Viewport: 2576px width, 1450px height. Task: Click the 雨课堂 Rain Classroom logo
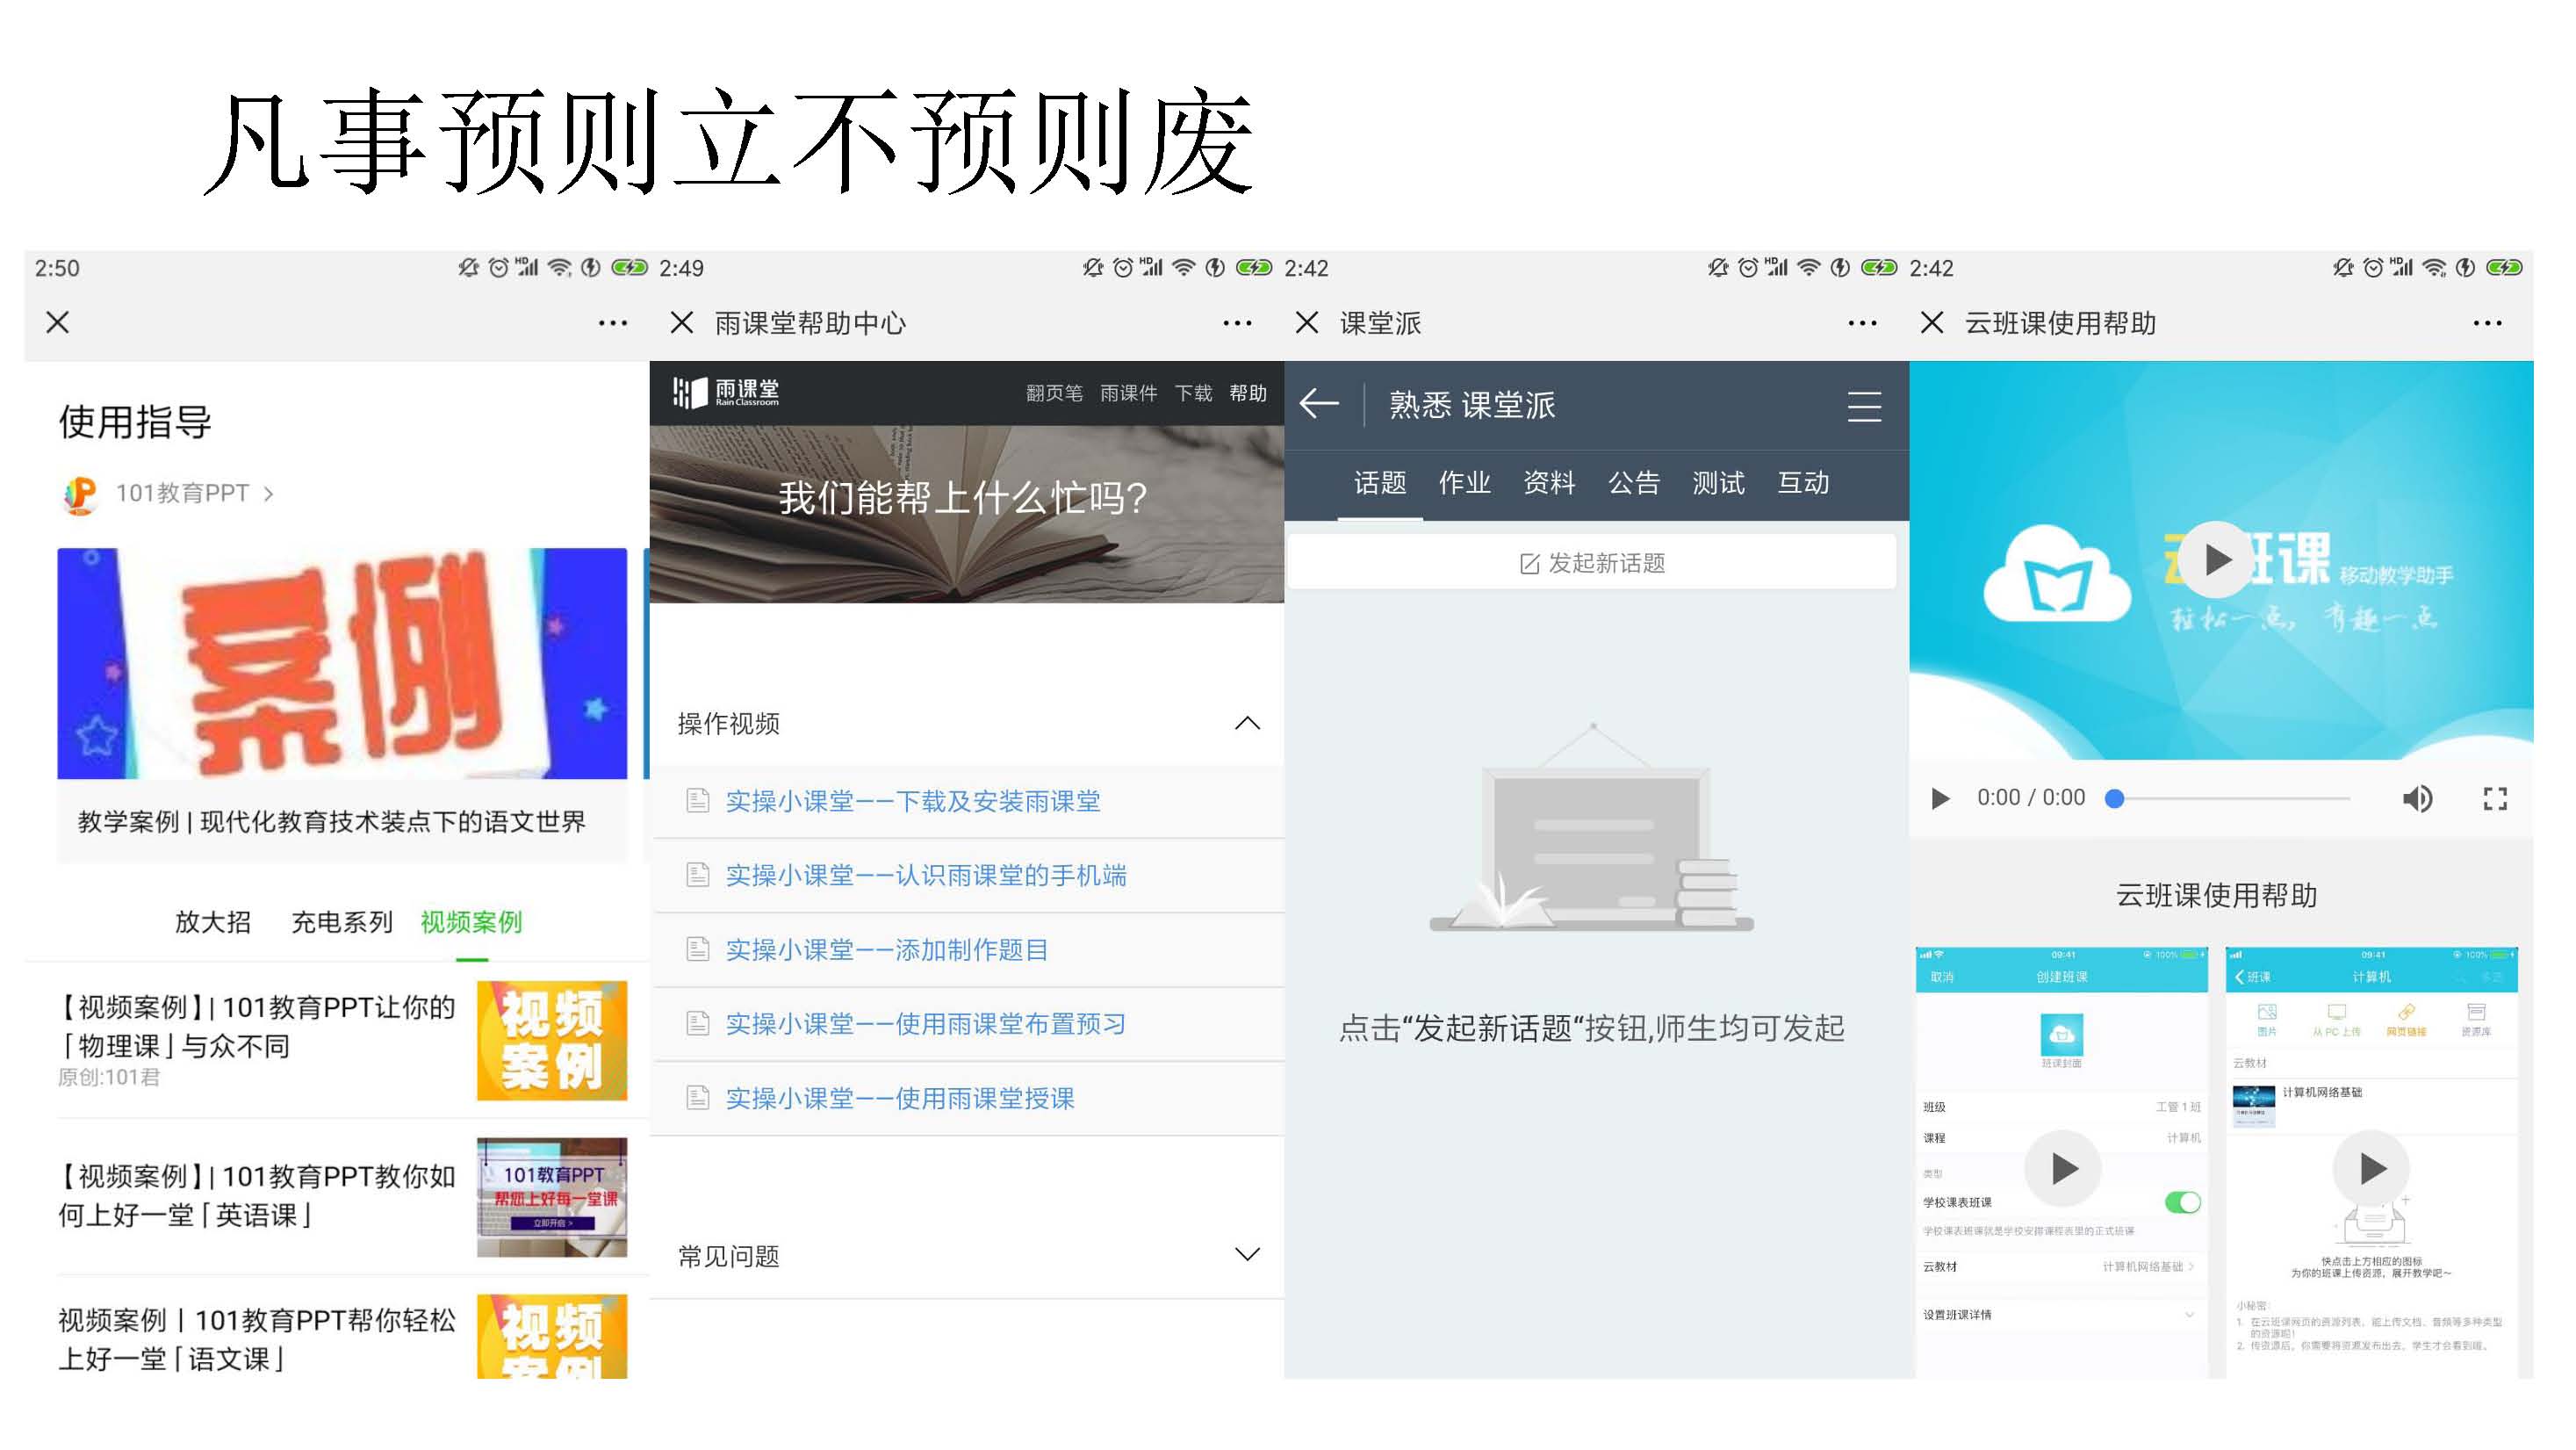pyautogui.click(x=727, y=393)
